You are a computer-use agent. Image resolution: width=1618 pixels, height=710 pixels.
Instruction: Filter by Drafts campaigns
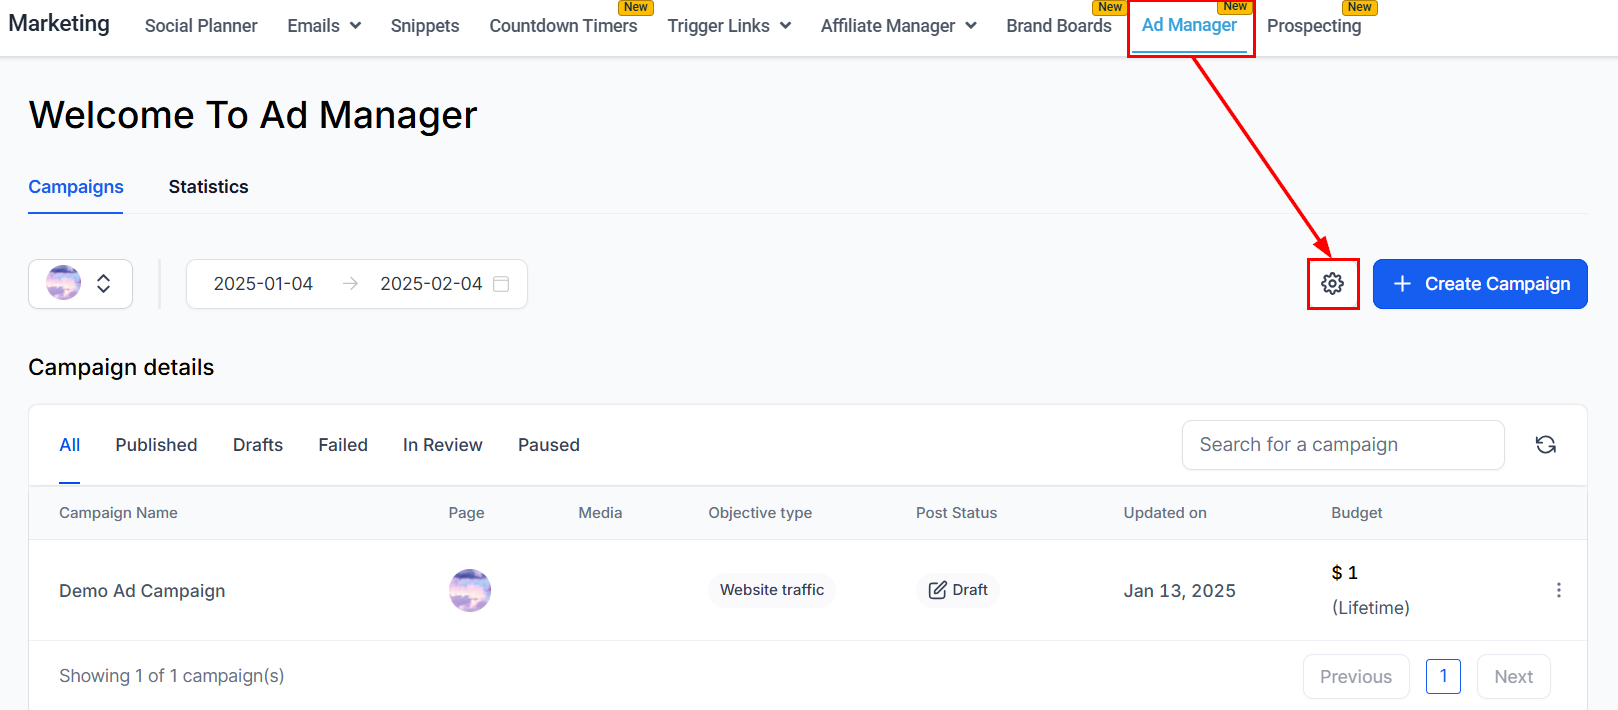[258, 445]
